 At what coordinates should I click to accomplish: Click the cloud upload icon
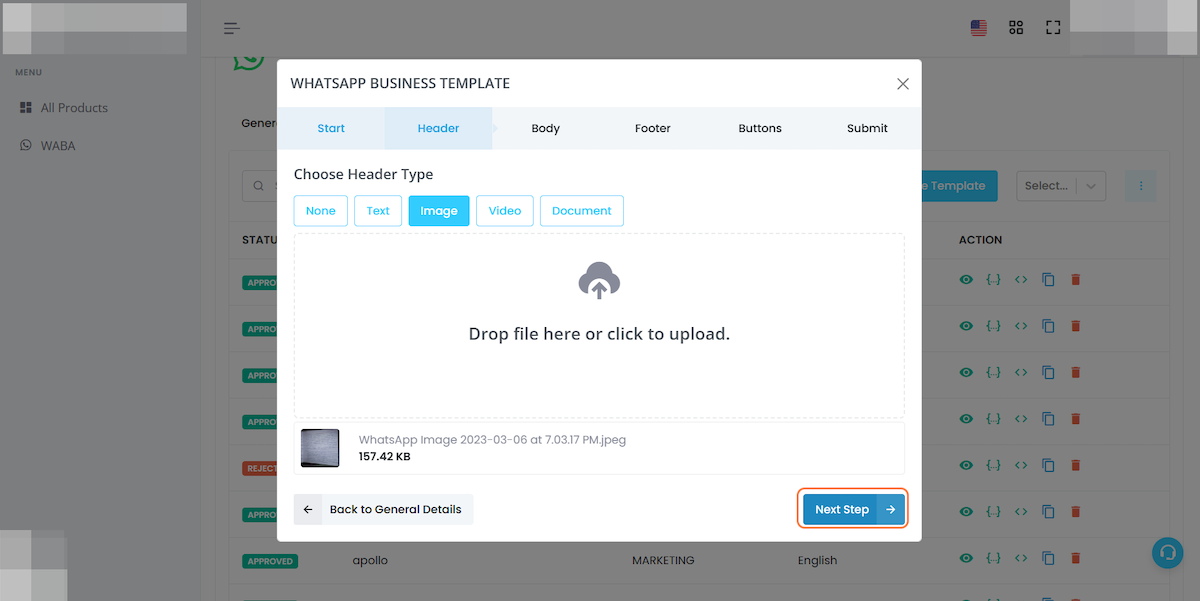[x=599, y=281]
